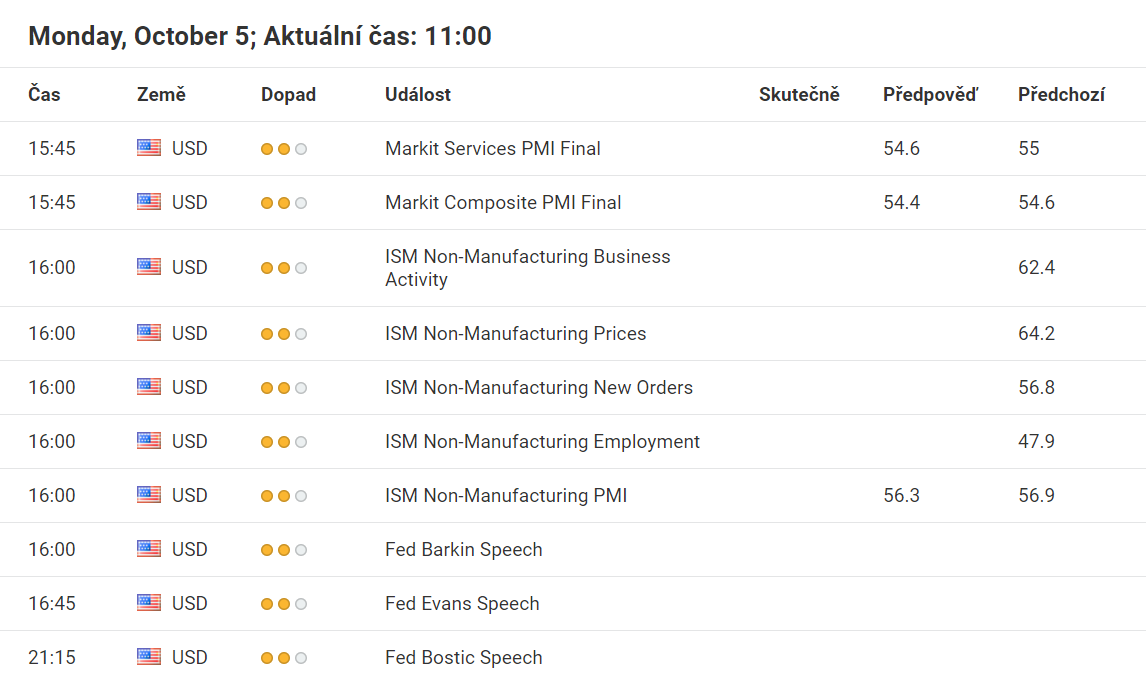Click the Dopad column header
1146x683 pixels.
point(289,95)
